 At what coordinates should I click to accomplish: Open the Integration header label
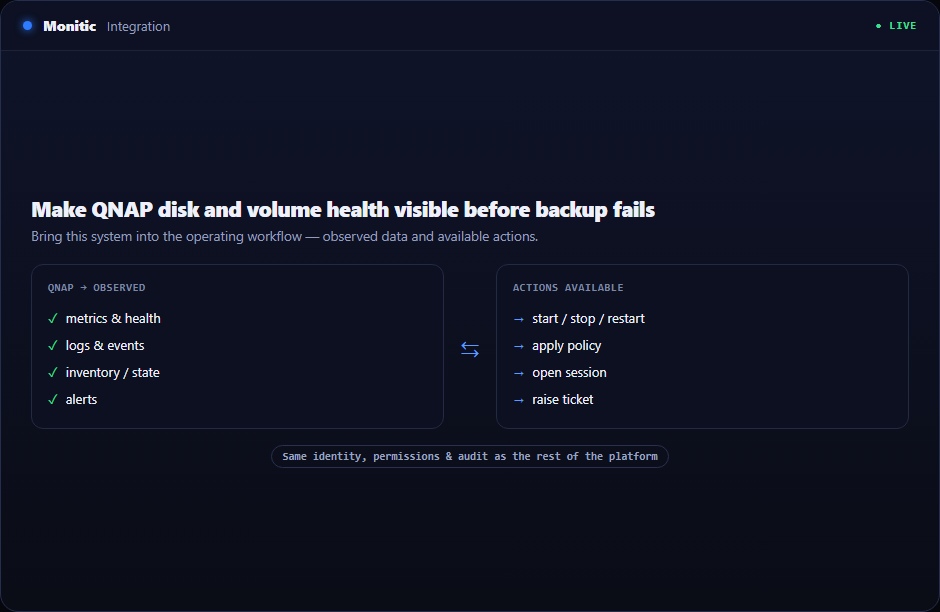tap(138, 26)
